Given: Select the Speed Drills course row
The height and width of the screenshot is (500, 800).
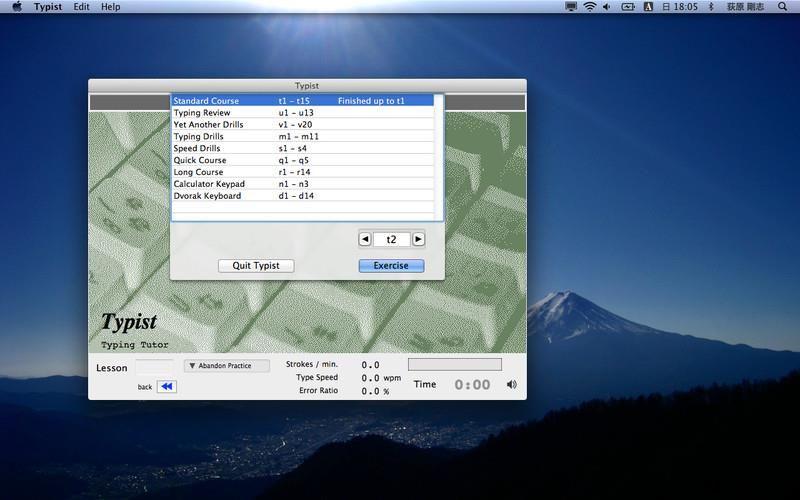Looking at the screenshot, I should click(x=303, y=148).
